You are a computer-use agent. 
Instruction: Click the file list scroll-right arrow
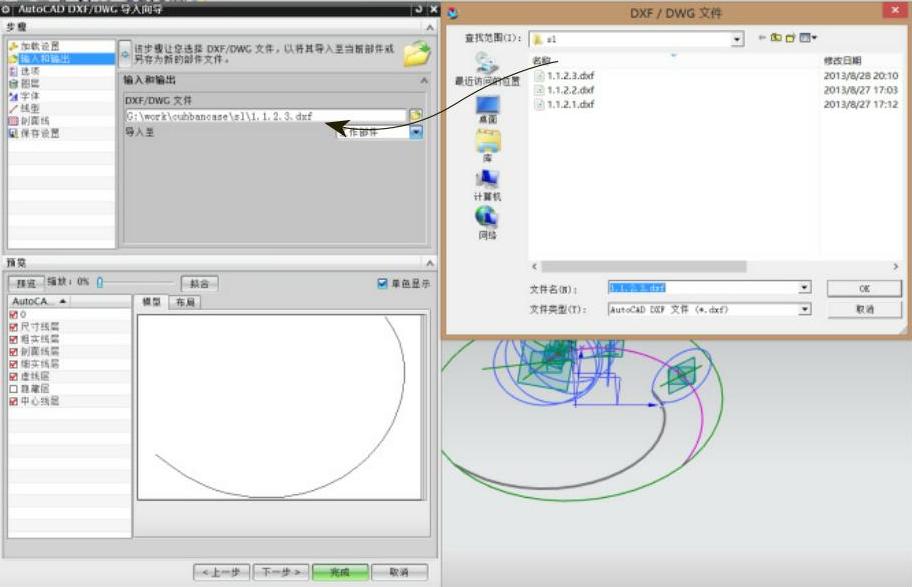coord(895,266)
